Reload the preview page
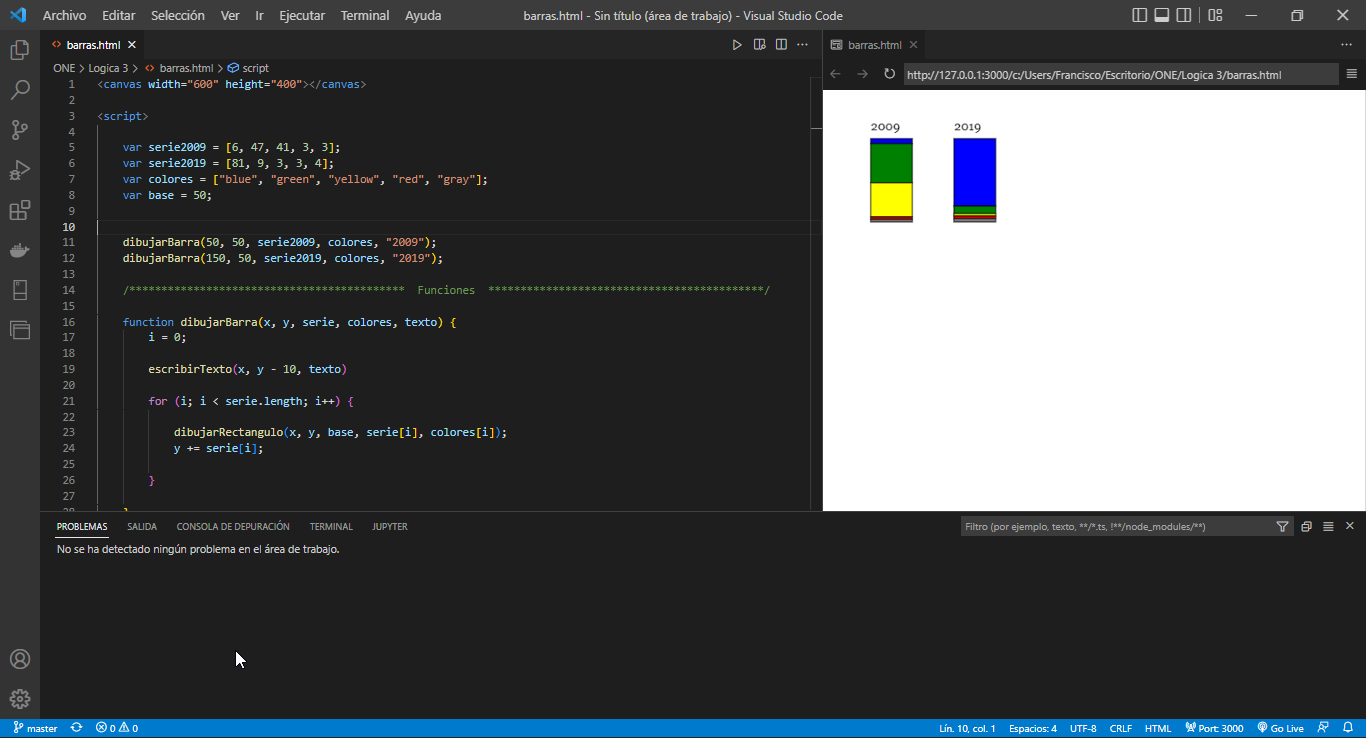Image resolution: width=1366 pixels, height=738 pixels. (889, 74)
